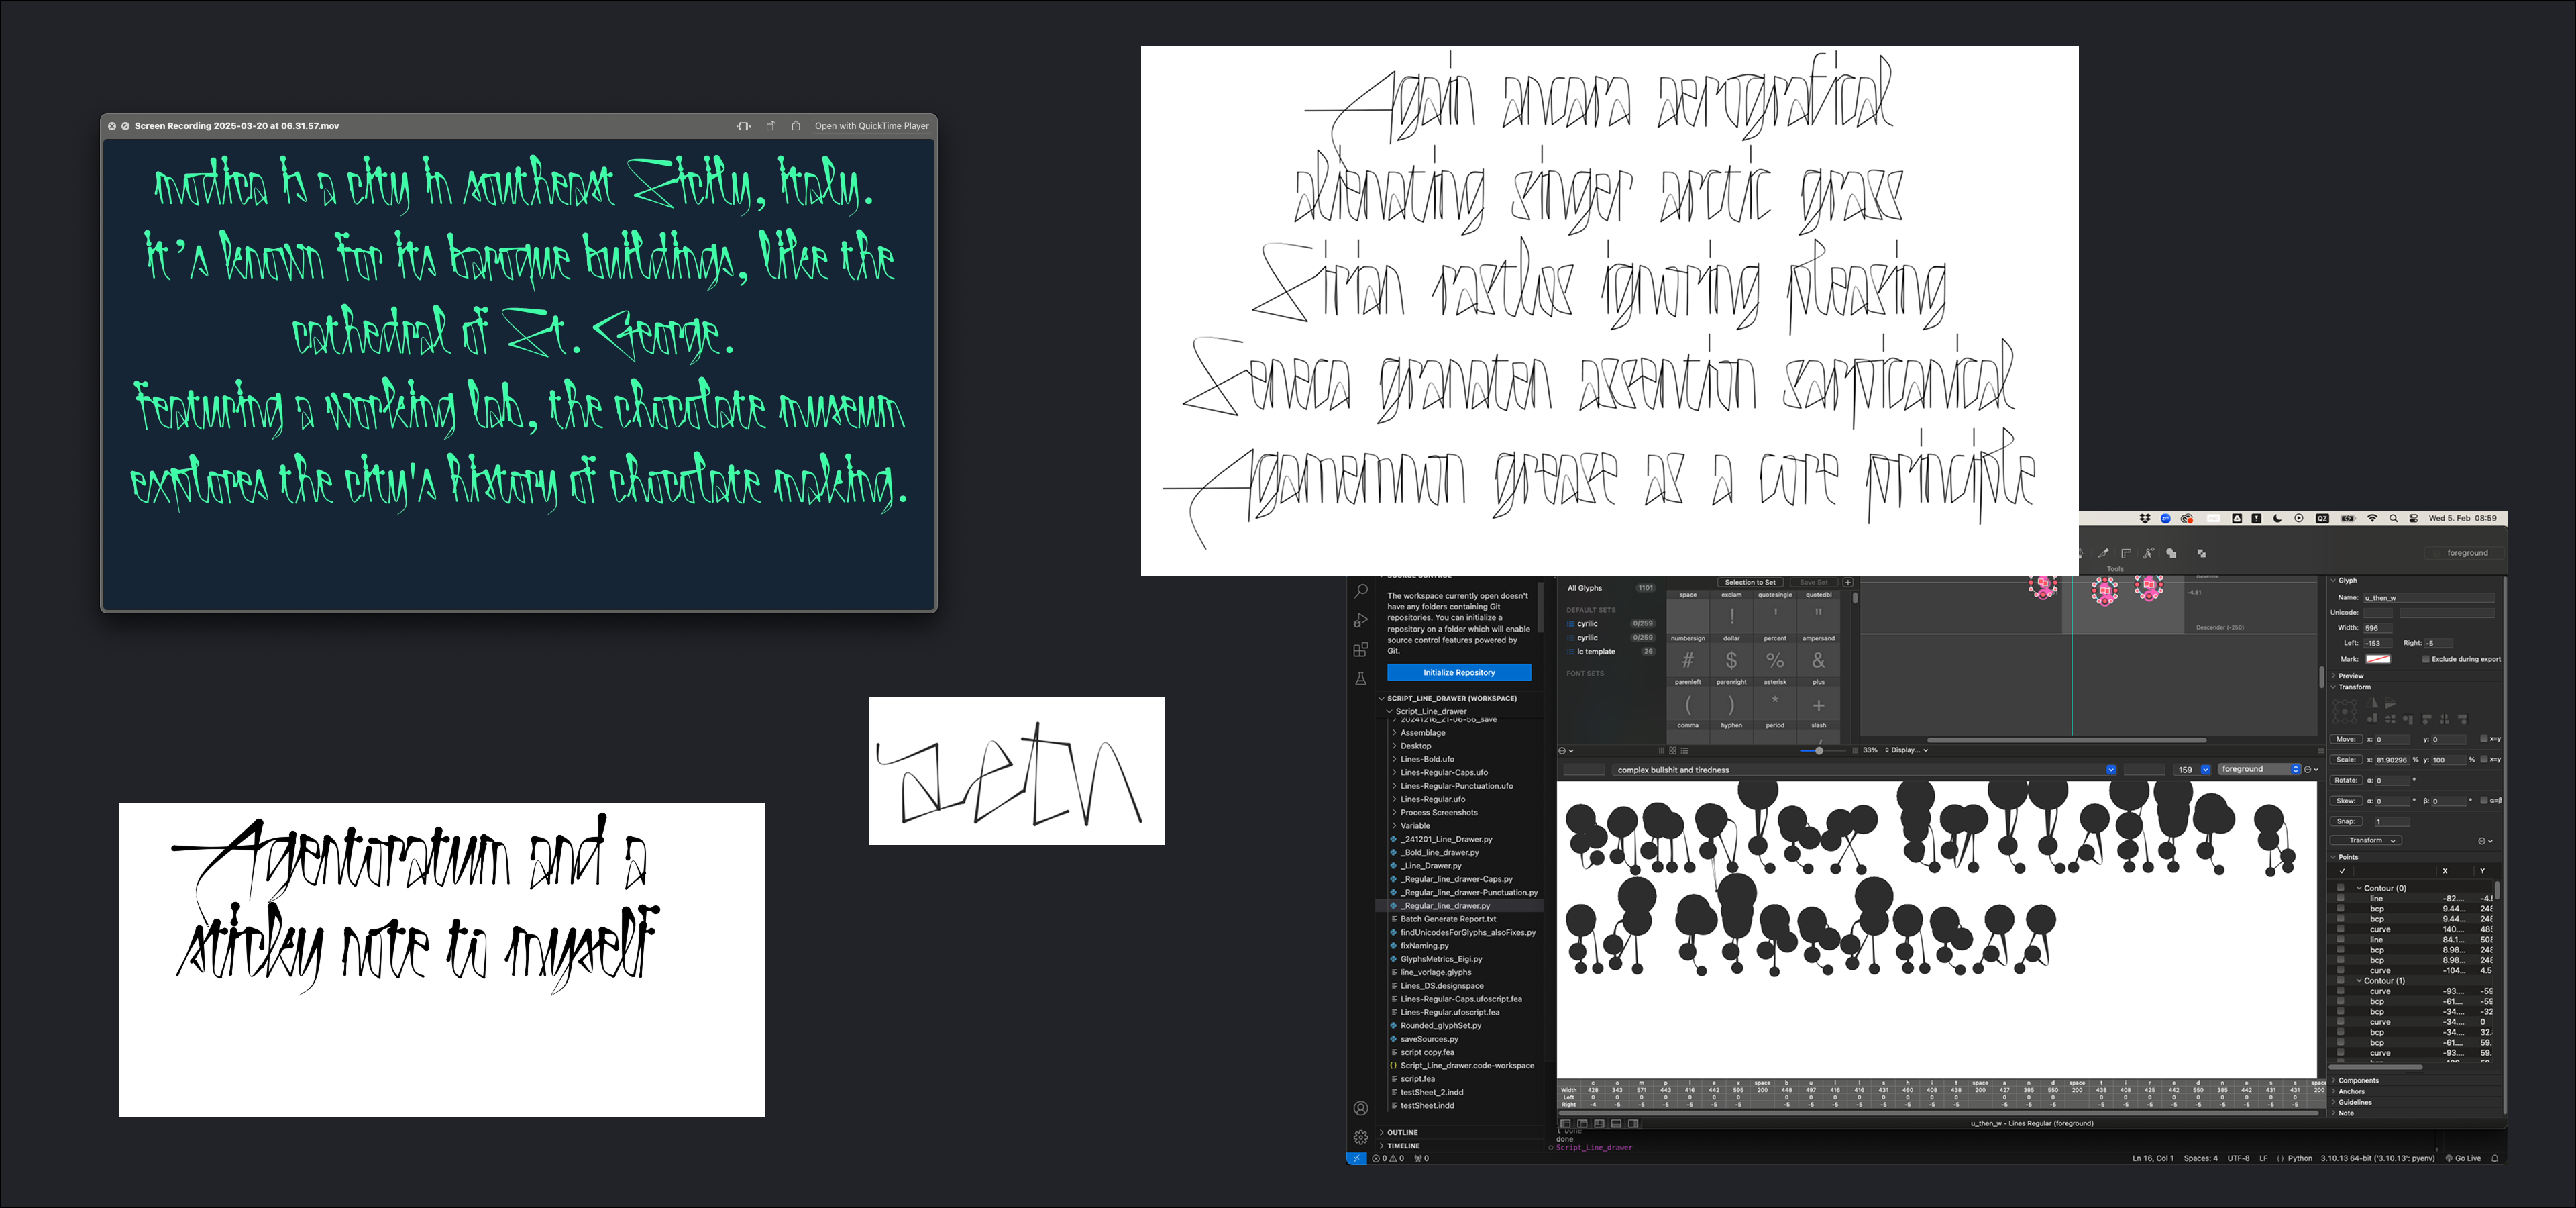Click Open with QuickTime Player
This screenshot has width=2576, height=1208.
tap(871, 126)
